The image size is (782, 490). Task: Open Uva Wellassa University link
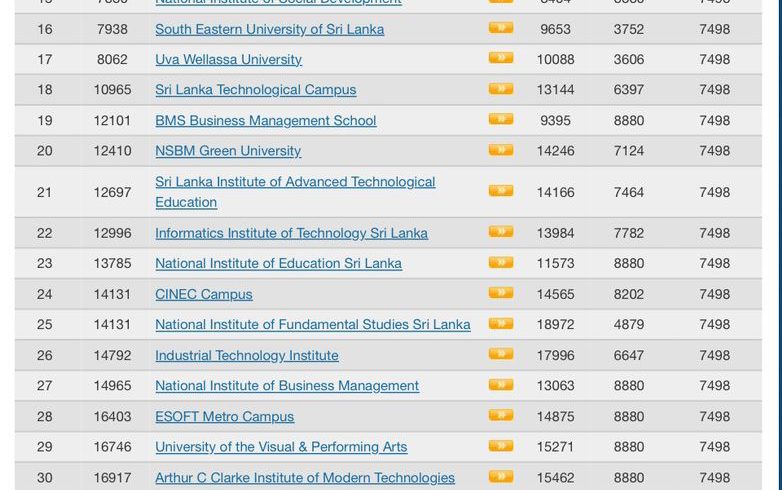[x=228, y=60]
